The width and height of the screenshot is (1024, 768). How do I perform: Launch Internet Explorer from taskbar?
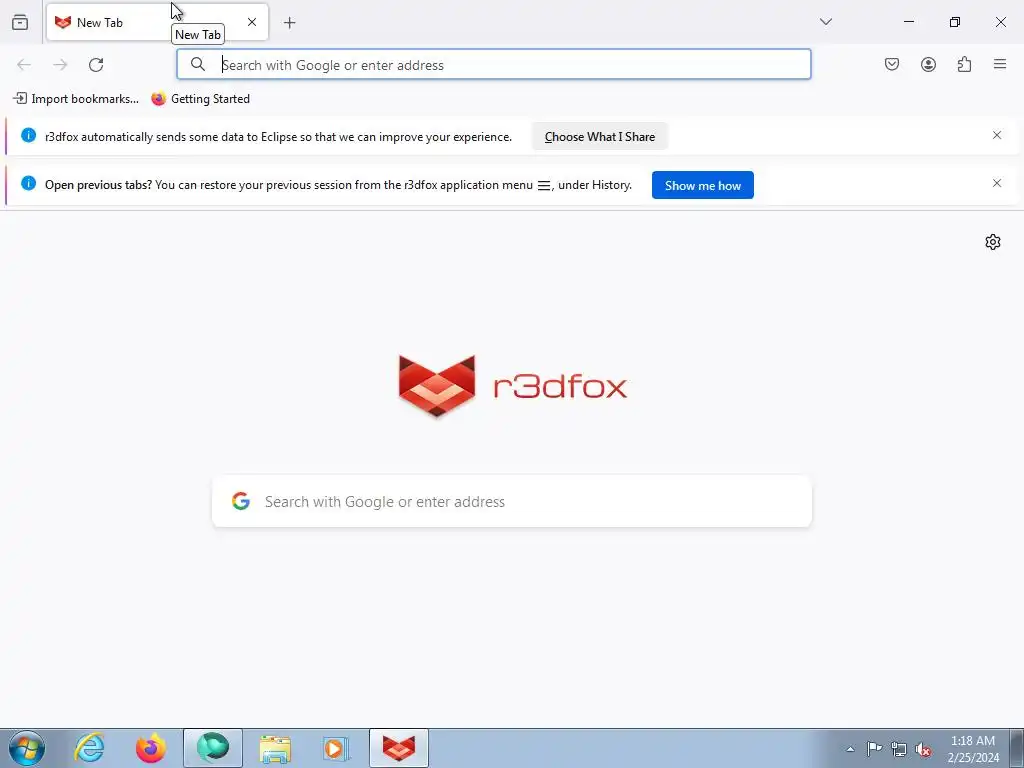tap(89, 748)
